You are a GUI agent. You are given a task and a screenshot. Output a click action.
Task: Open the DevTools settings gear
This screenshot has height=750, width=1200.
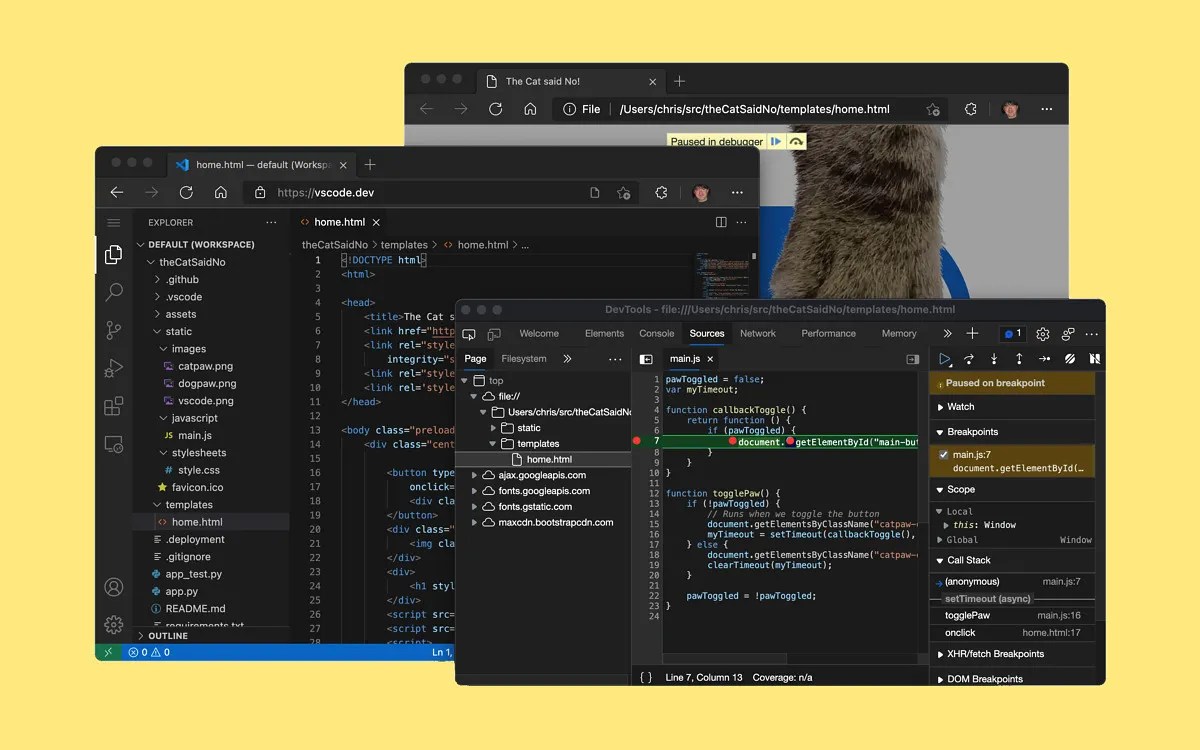(1042, 334)
